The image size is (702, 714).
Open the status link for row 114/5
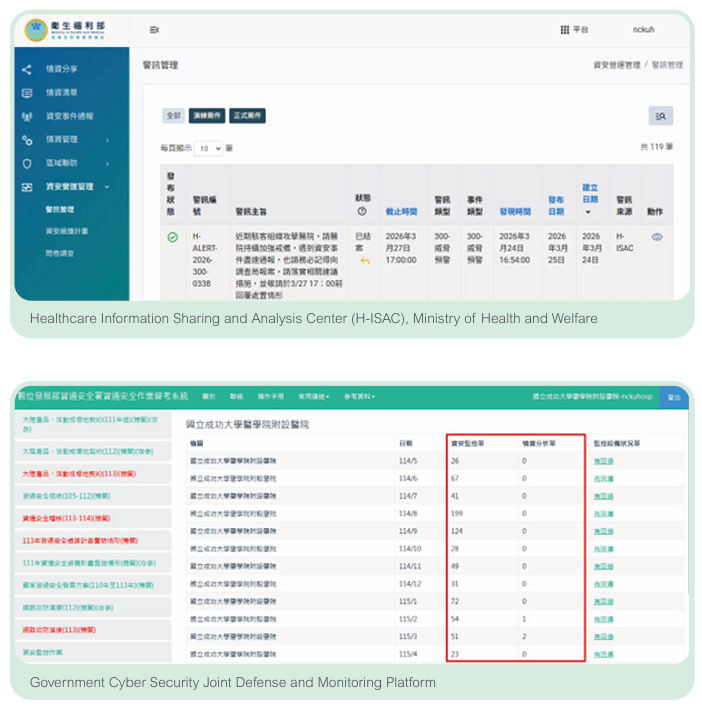pyautogui.click(x=603, y=461)
